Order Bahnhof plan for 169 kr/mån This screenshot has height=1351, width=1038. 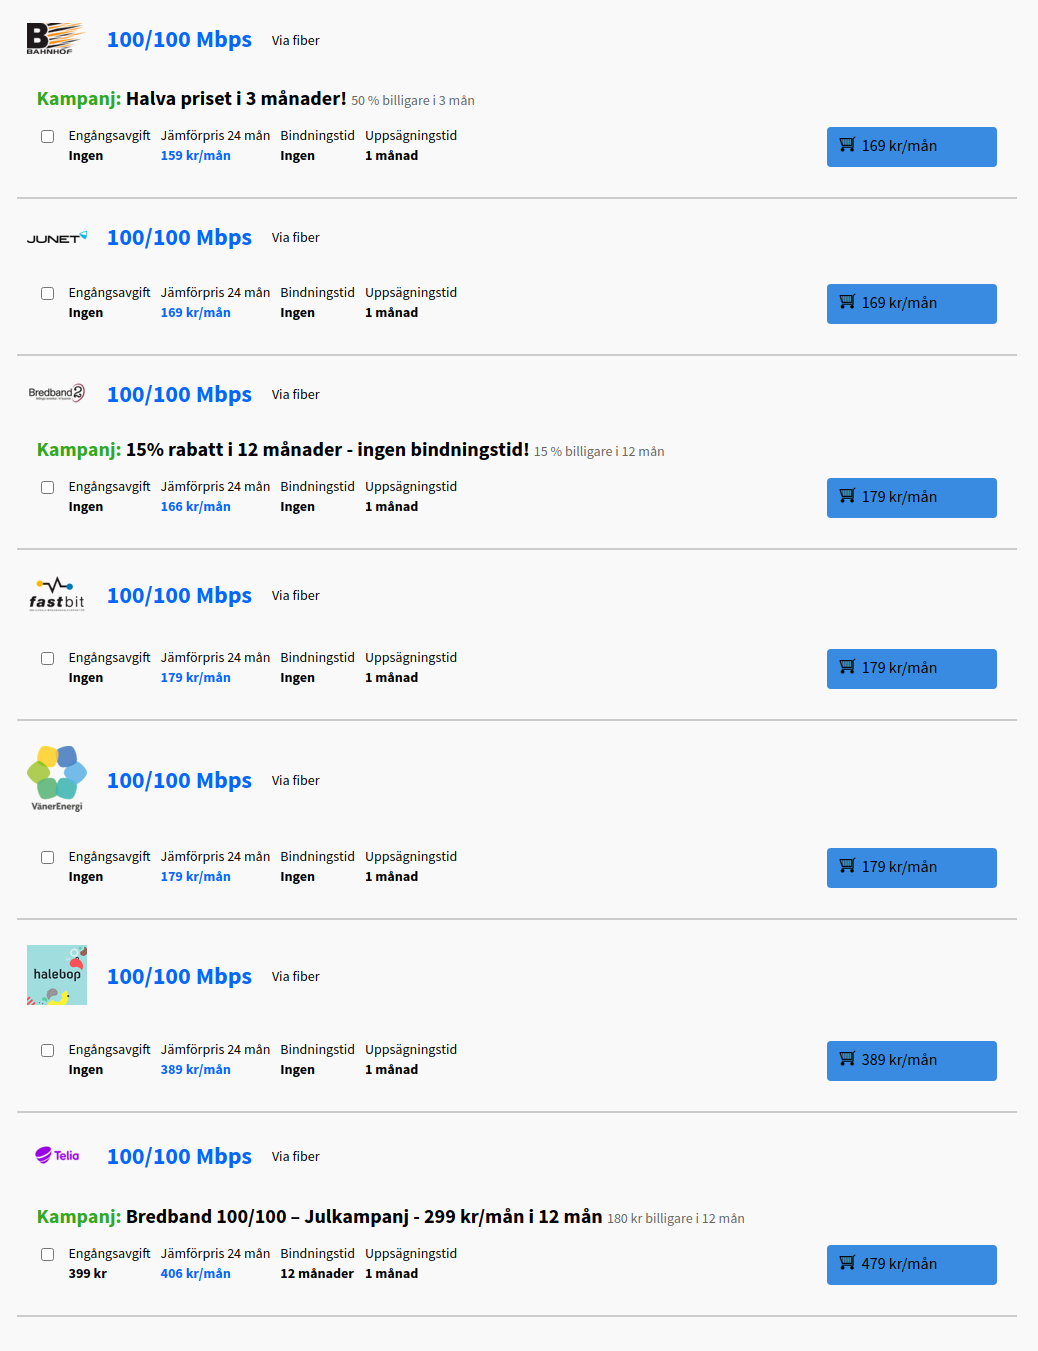click(x=912, y=147)
